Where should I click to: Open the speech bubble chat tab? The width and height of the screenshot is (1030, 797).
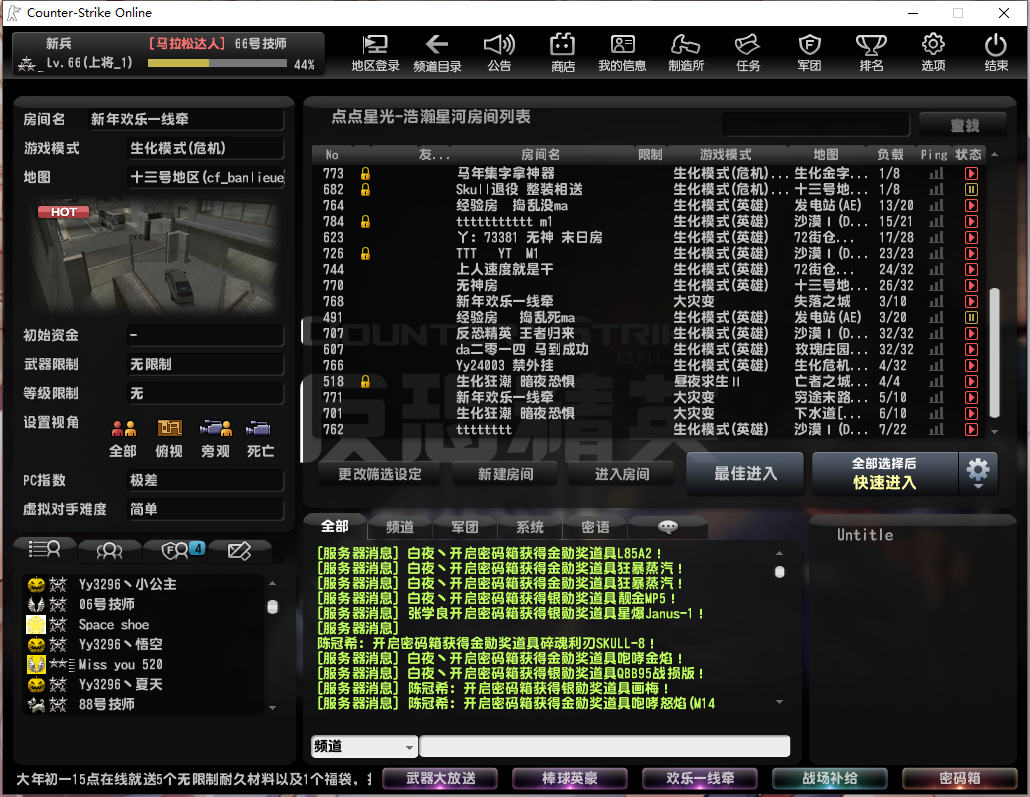tap(668, 527)
